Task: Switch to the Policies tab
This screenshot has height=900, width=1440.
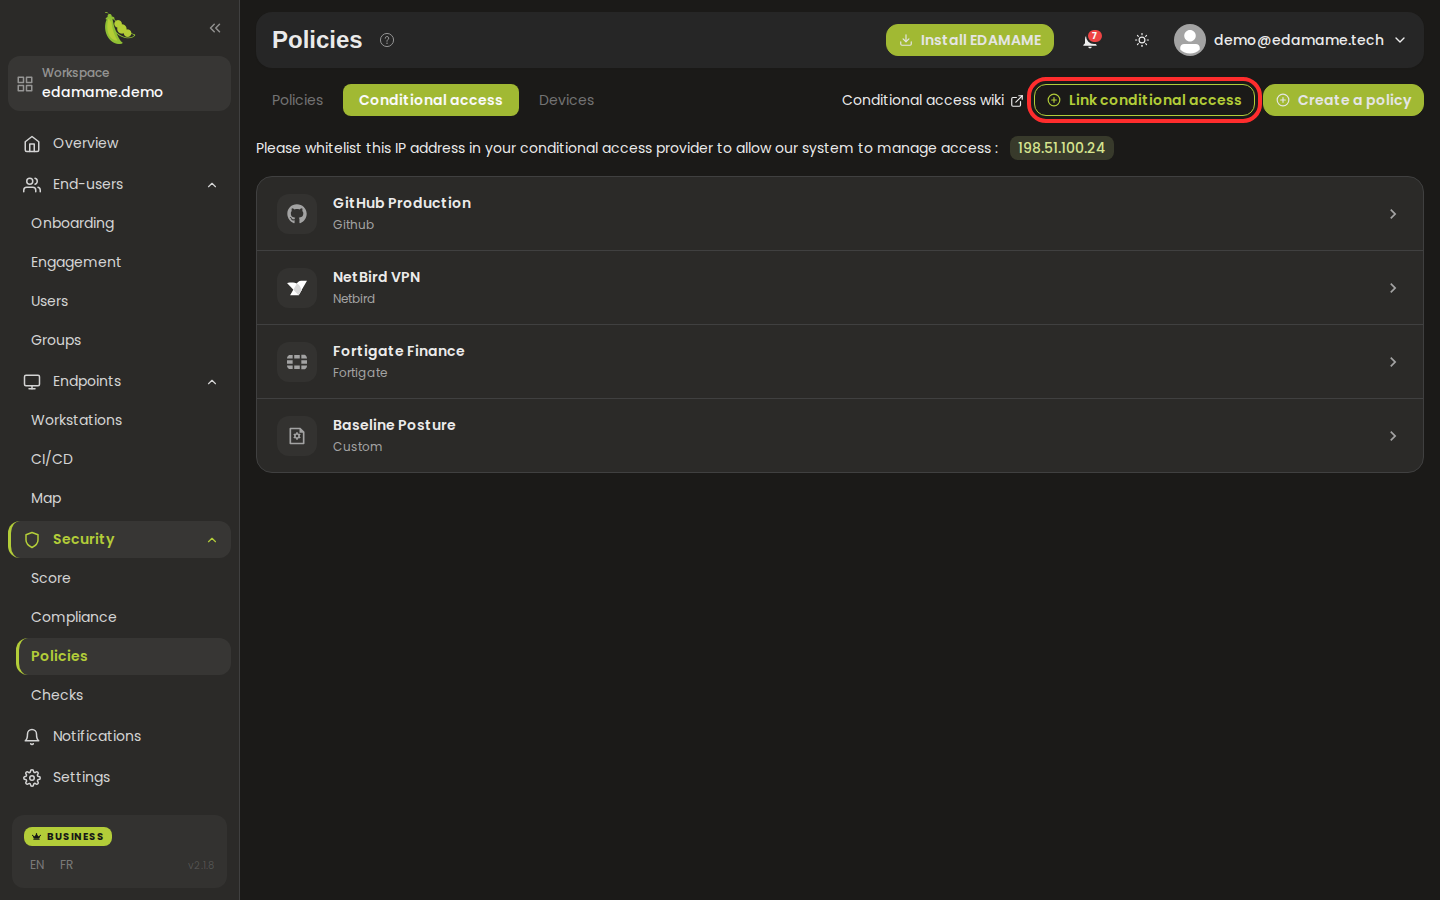Action: click(297, 100)
